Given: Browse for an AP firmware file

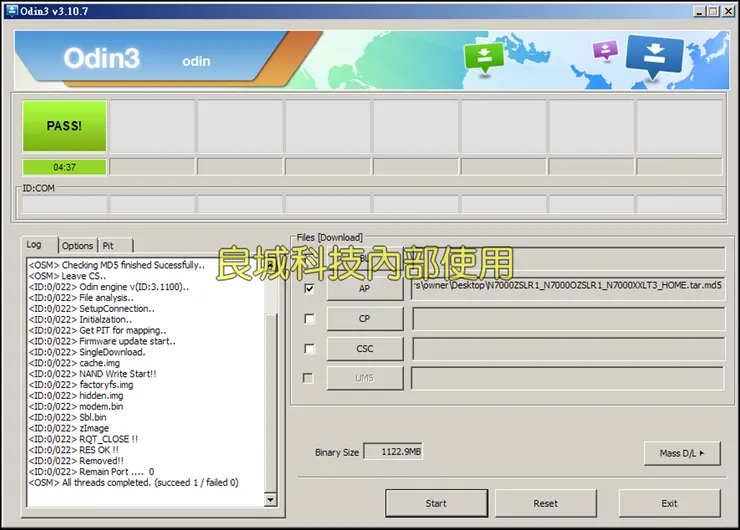Looking at the screenshot, I should pos(365,288).
